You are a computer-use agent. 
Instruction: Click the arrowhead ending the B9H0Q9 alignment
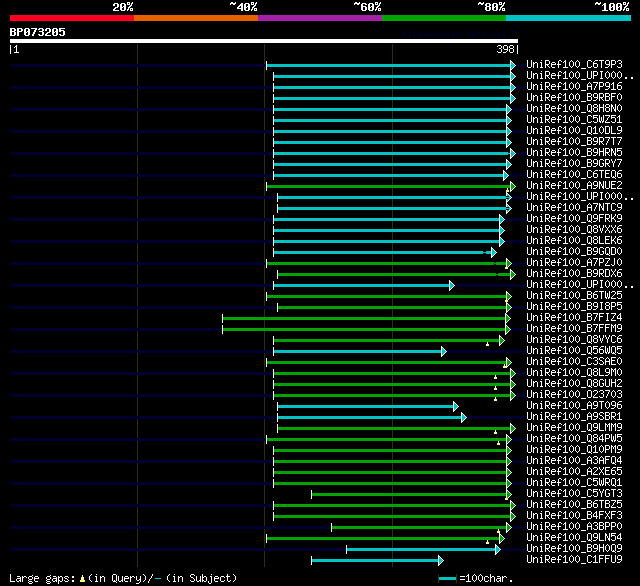[498, 550]
